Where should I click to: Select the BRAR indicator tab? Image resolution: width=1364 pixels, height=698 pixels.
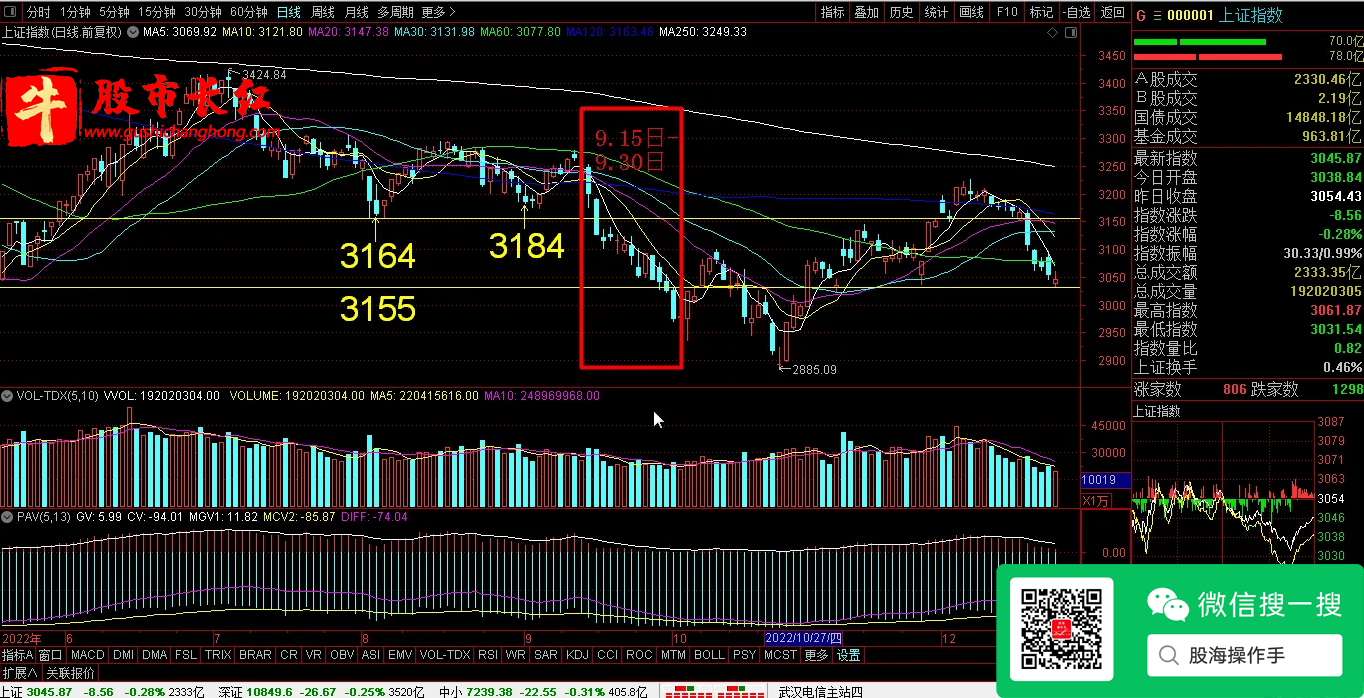click(255, 655)
